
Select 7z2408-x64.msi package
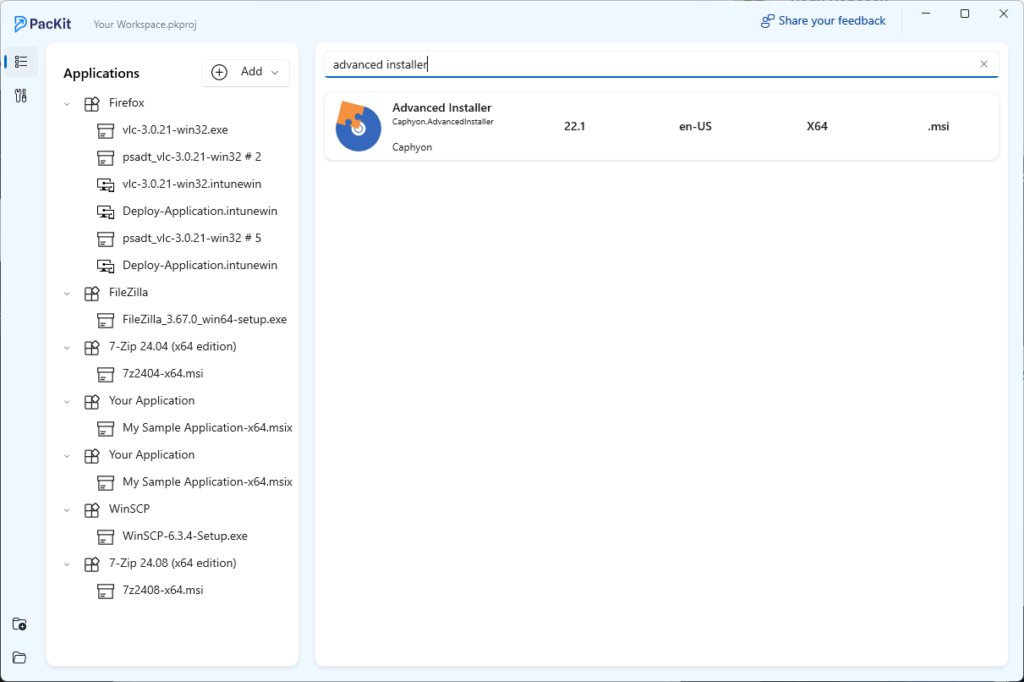163,590
